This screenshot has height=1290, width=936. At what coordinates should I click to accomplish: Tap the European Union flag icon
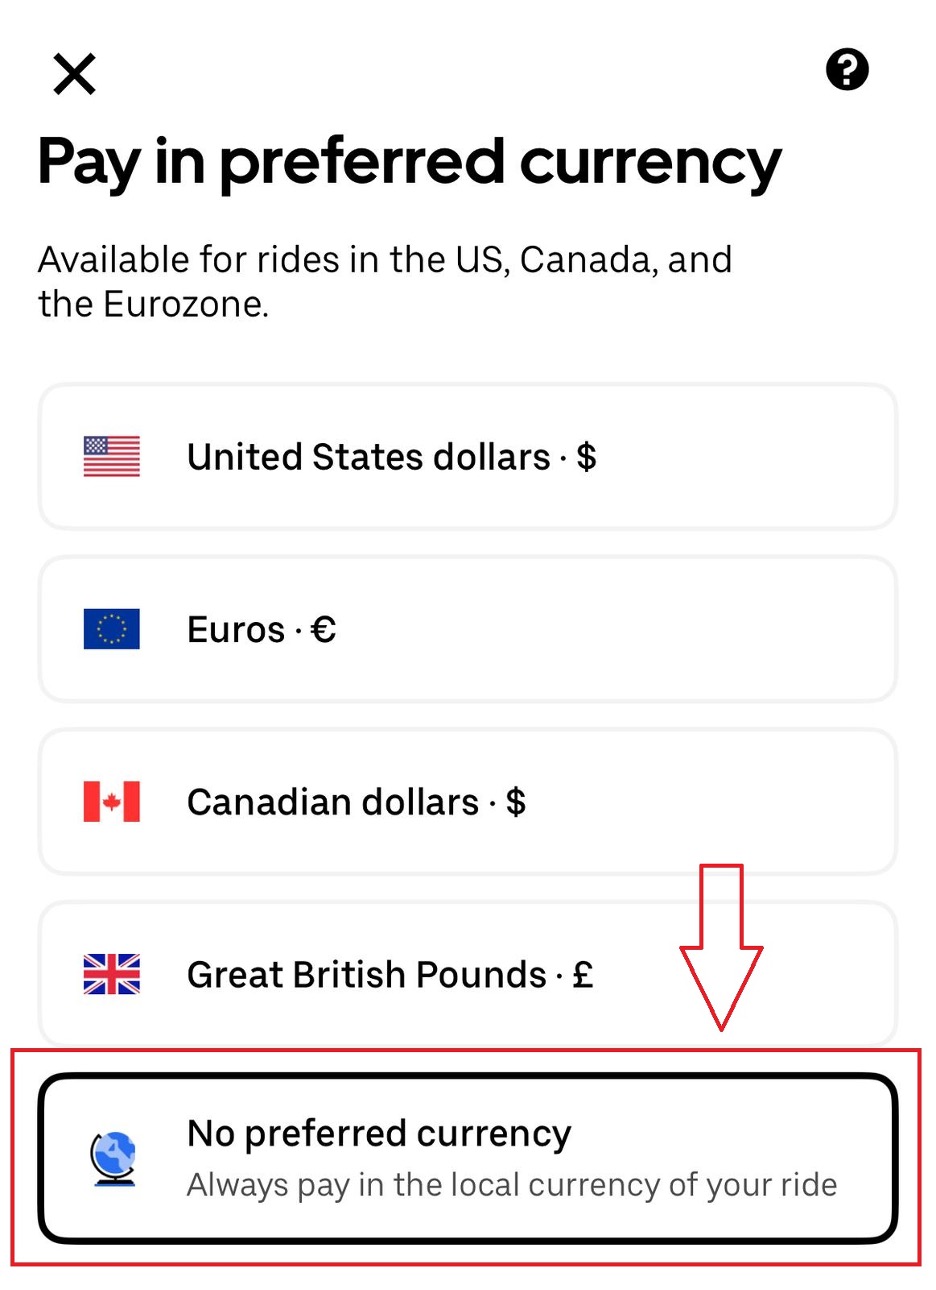coord(111,630)
